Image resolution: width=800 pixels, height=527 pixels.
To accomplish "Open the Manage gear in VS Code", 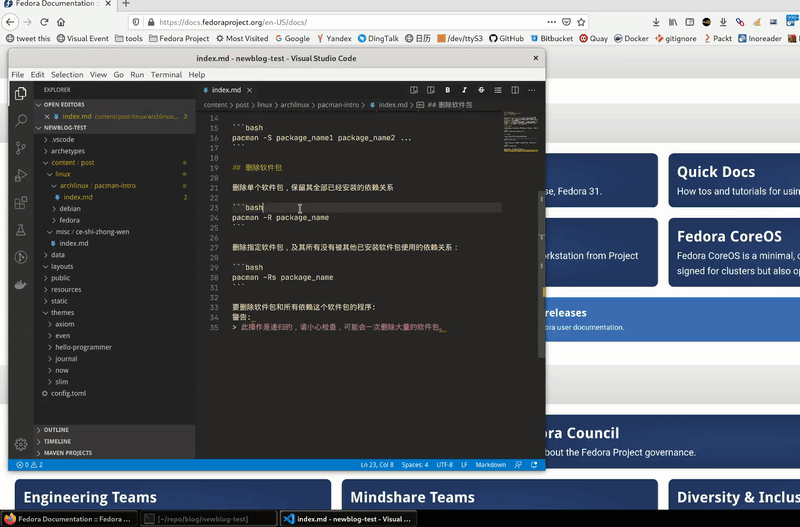I will [21, 444].
